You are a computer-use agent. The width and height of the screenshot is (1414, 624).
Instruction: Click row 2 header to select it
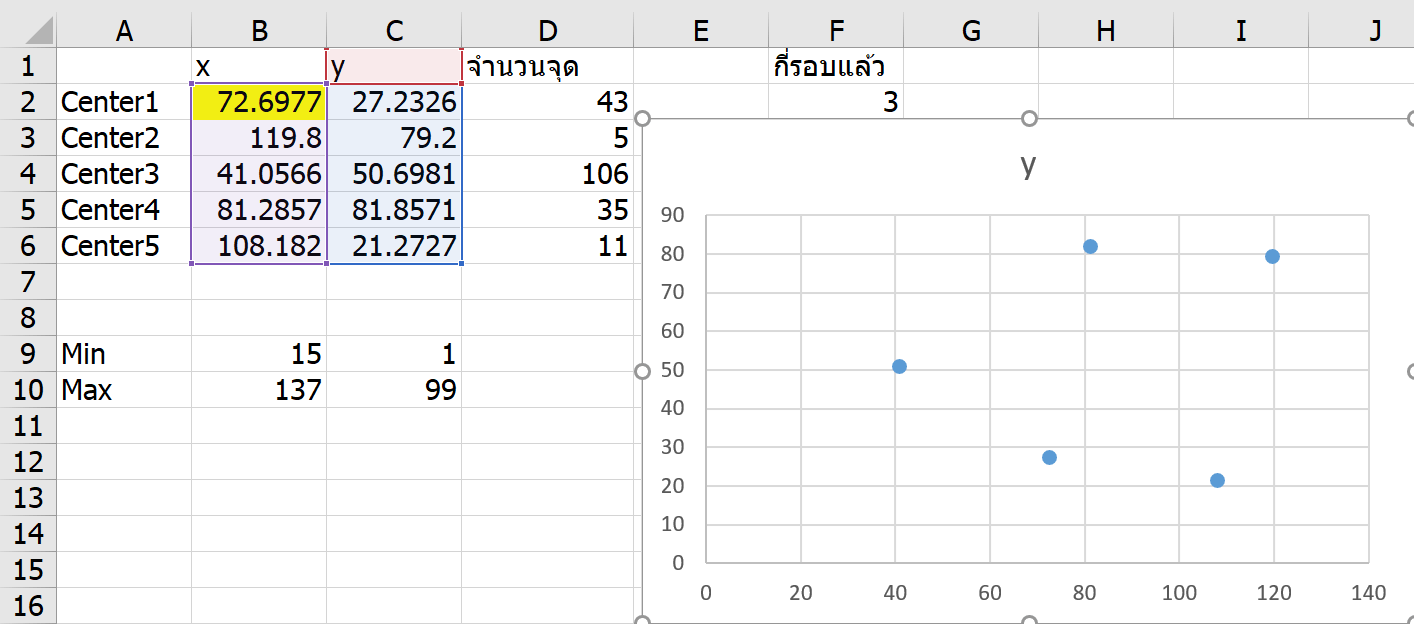(x=27, y=102)
